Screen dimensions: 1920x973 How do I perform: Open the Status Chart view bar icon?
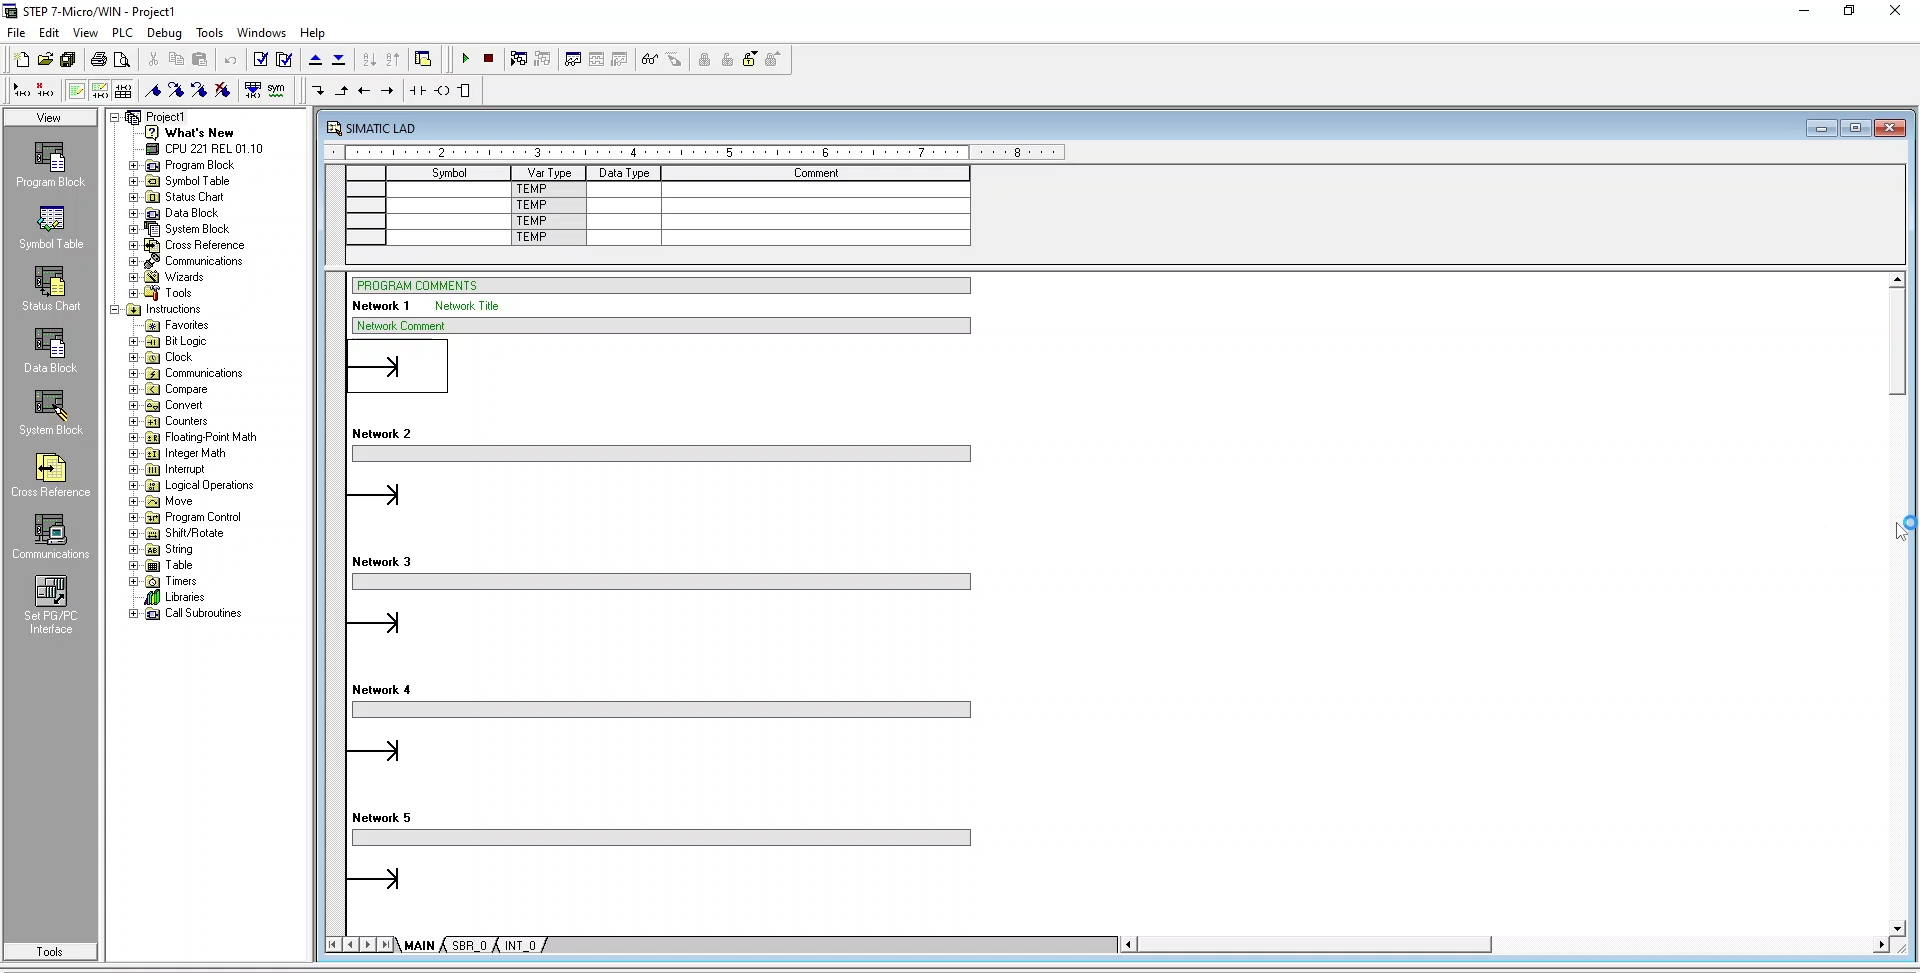pyautogui.click(x=50, y=288)
